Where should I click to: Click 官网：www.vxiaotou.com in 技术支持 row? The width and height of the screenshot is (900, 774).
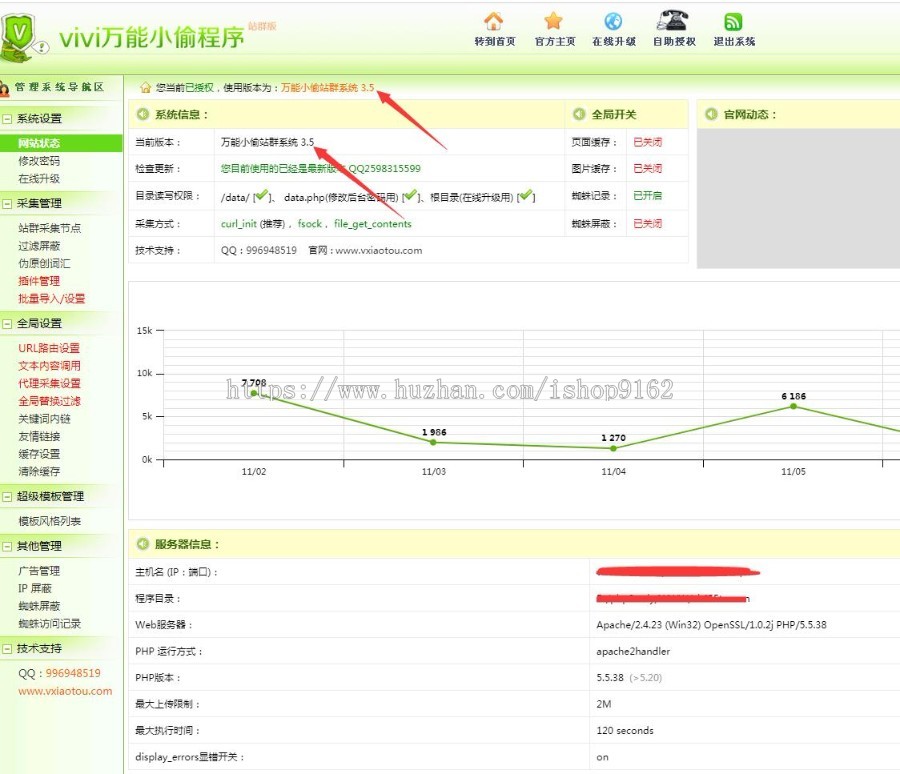coord(365,250)
